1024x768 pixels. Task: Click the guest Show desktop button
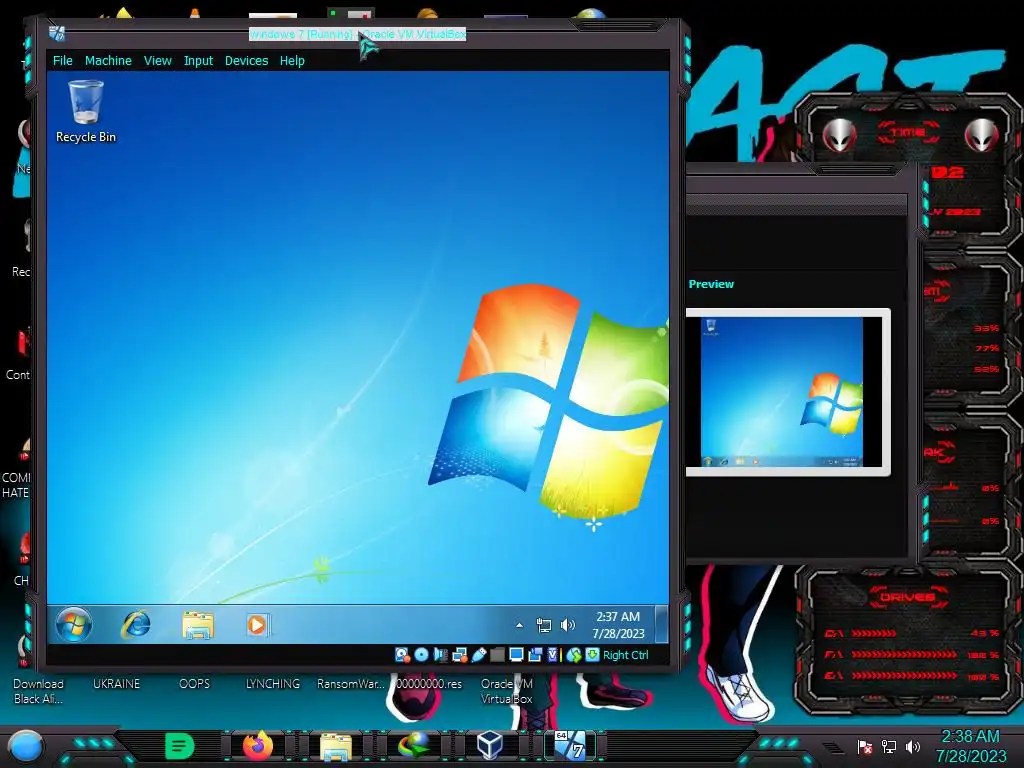[x=662, y=625]
